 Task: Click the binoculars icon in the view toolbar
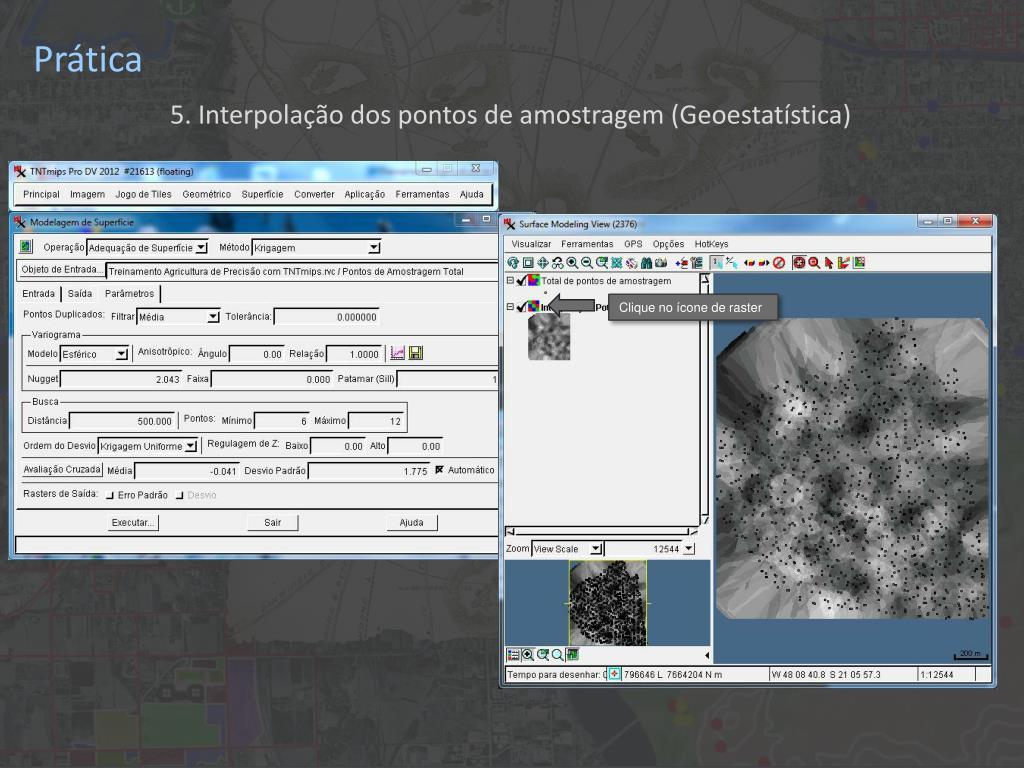click(647, 263)
